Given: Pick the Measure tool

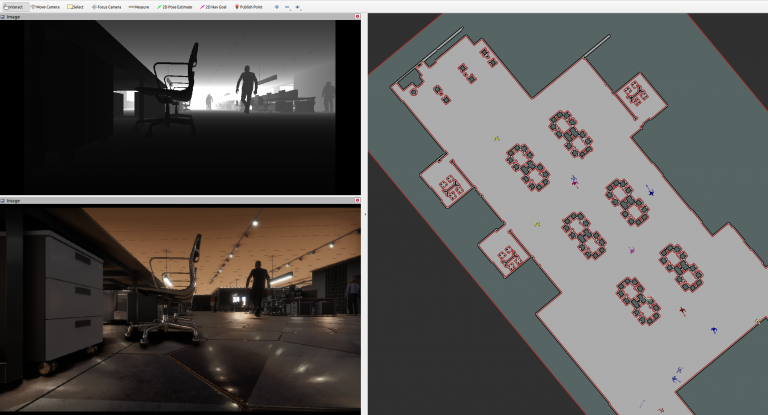Looking at the screenshot, I should click(139, 7).
